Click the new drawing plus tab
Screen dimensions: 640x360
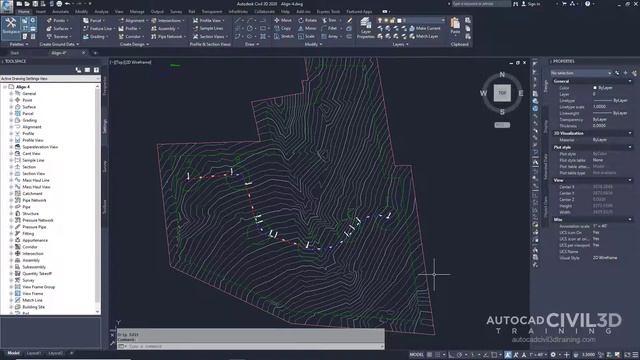95,53
